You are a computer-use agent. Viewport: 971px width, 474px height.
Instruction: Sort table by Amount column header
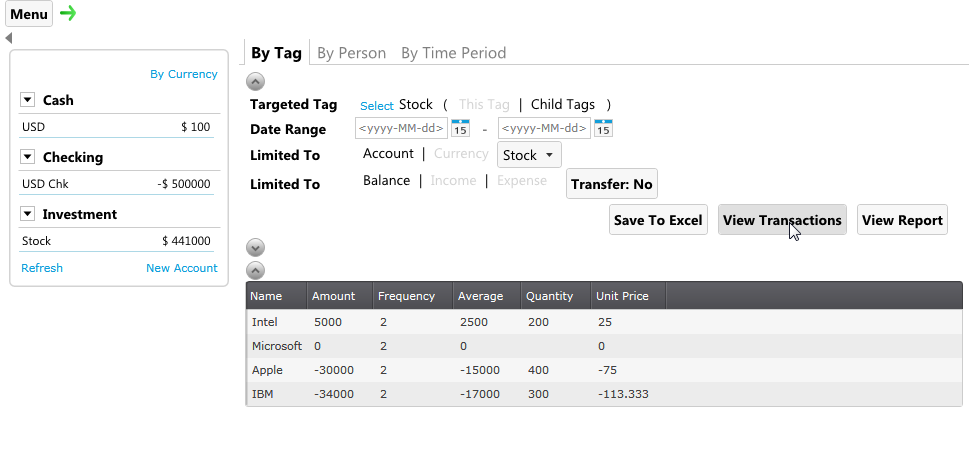(339, 296)
